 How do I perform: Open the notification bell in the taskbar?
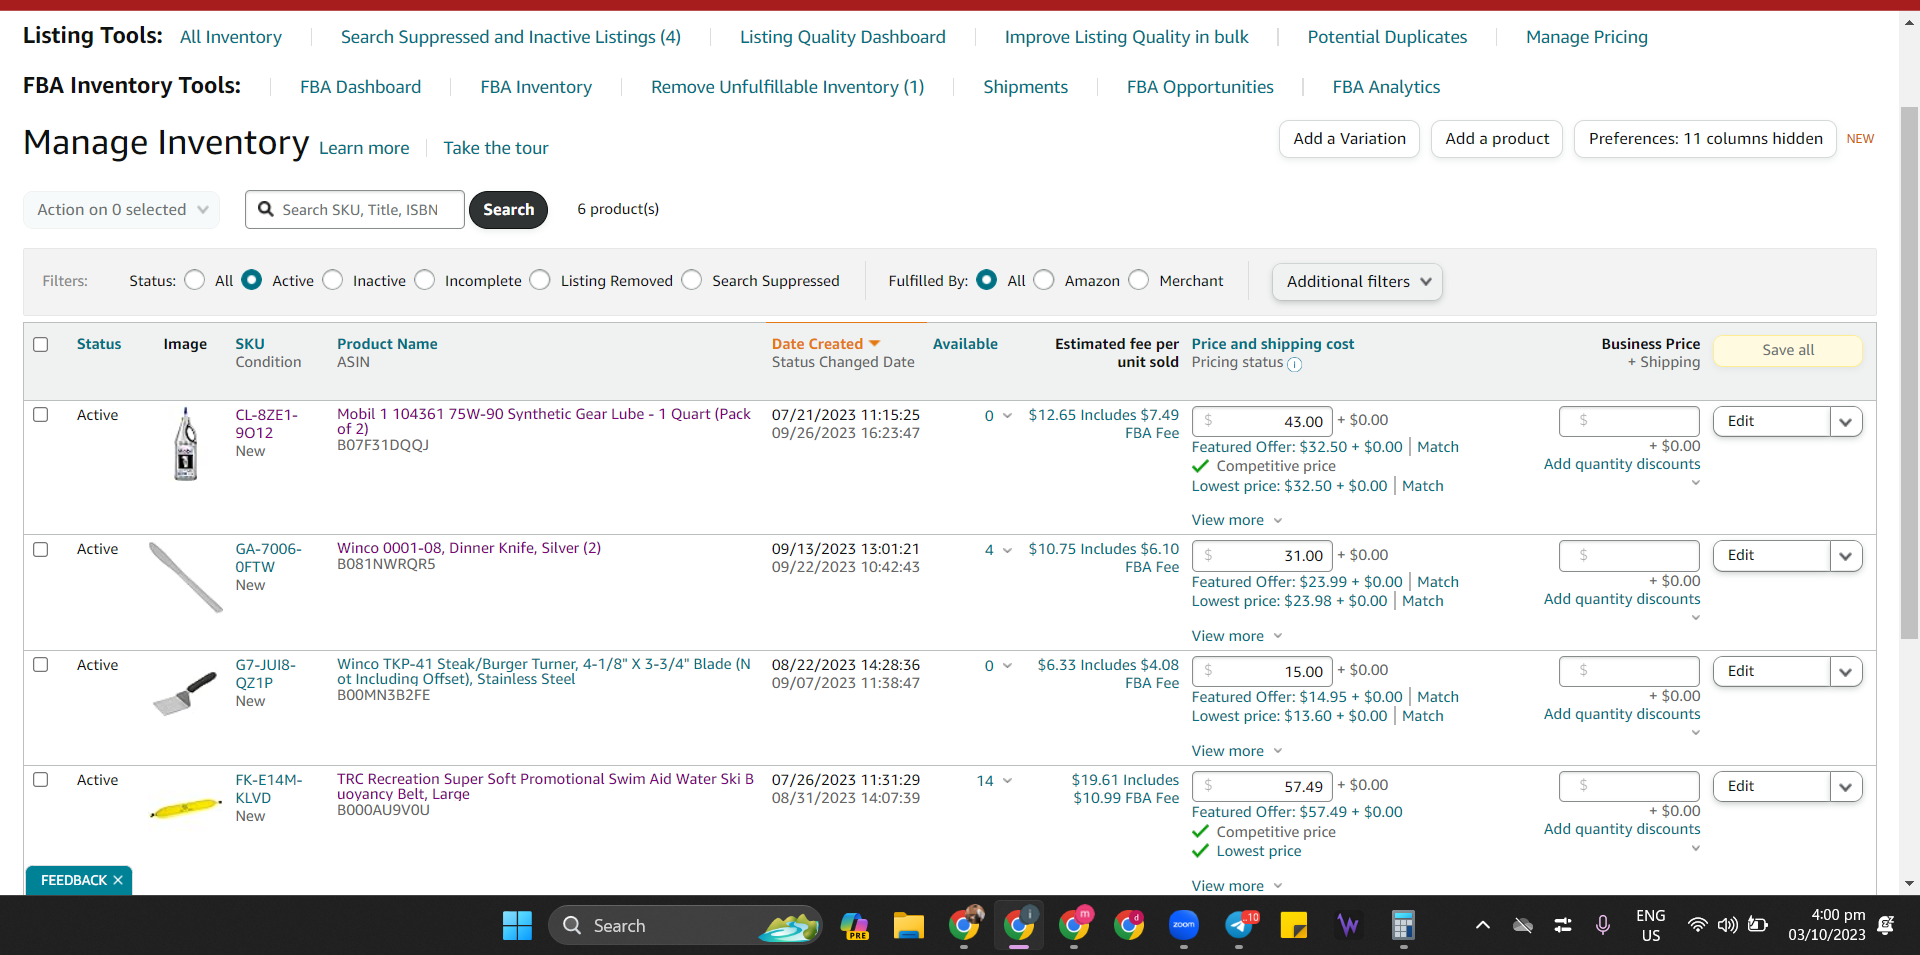1886,926
